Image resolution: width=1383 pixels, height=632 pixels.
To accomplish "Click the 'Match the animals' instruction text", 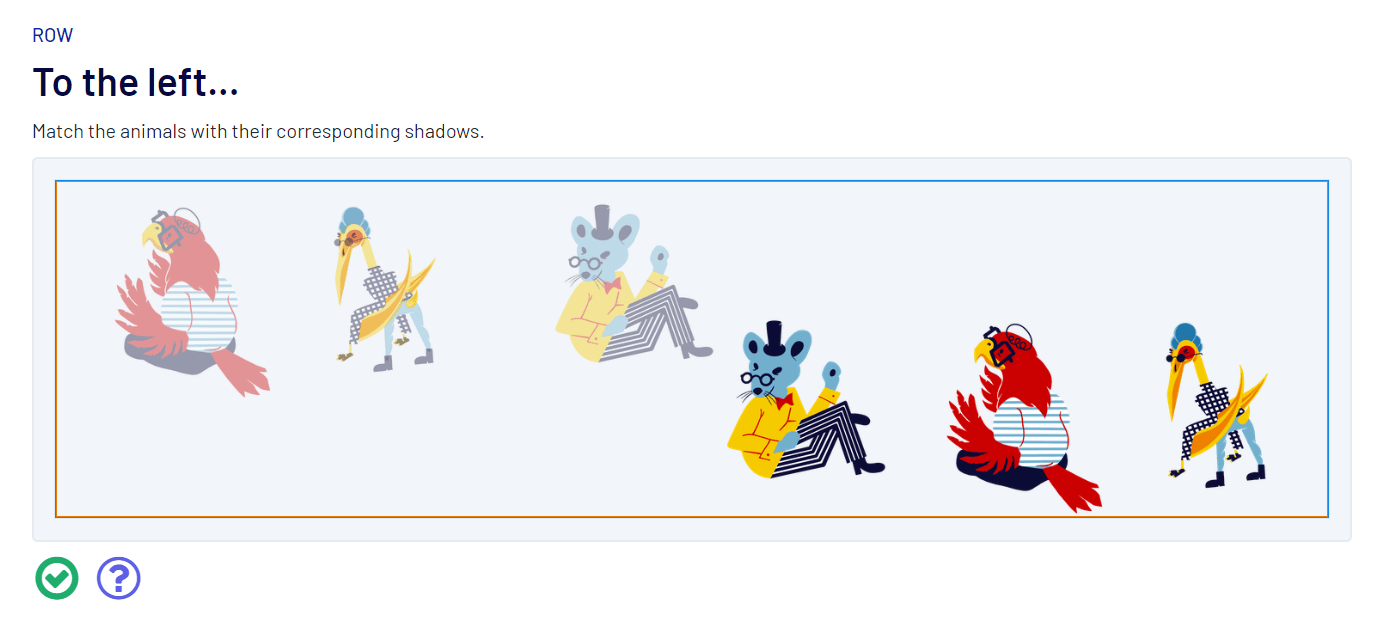I will click(x=258, y=131).
